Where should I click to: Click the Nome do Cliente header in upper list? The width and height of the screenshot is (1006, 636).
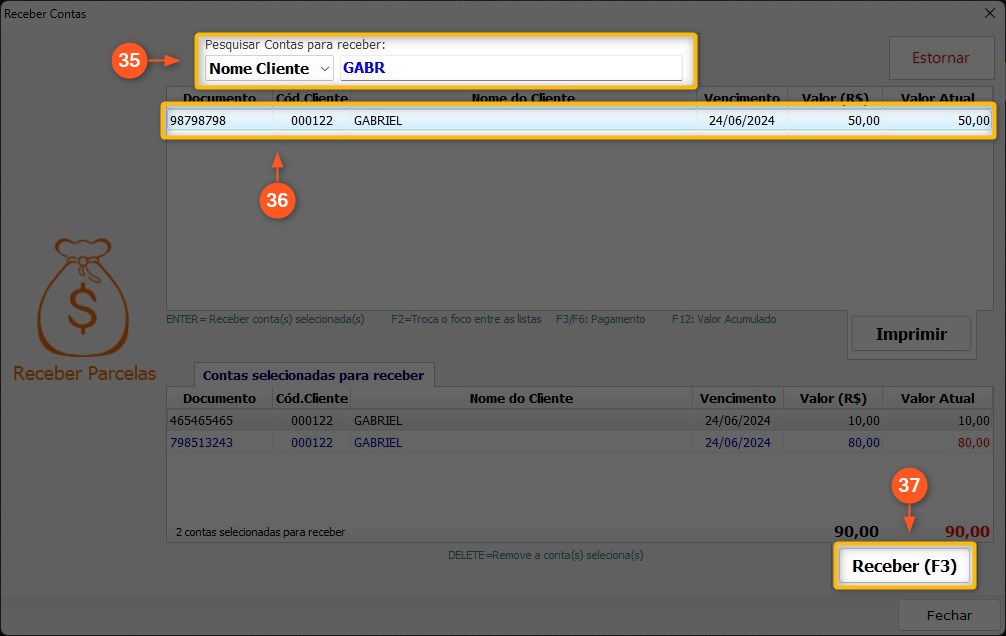coord(522,98)
